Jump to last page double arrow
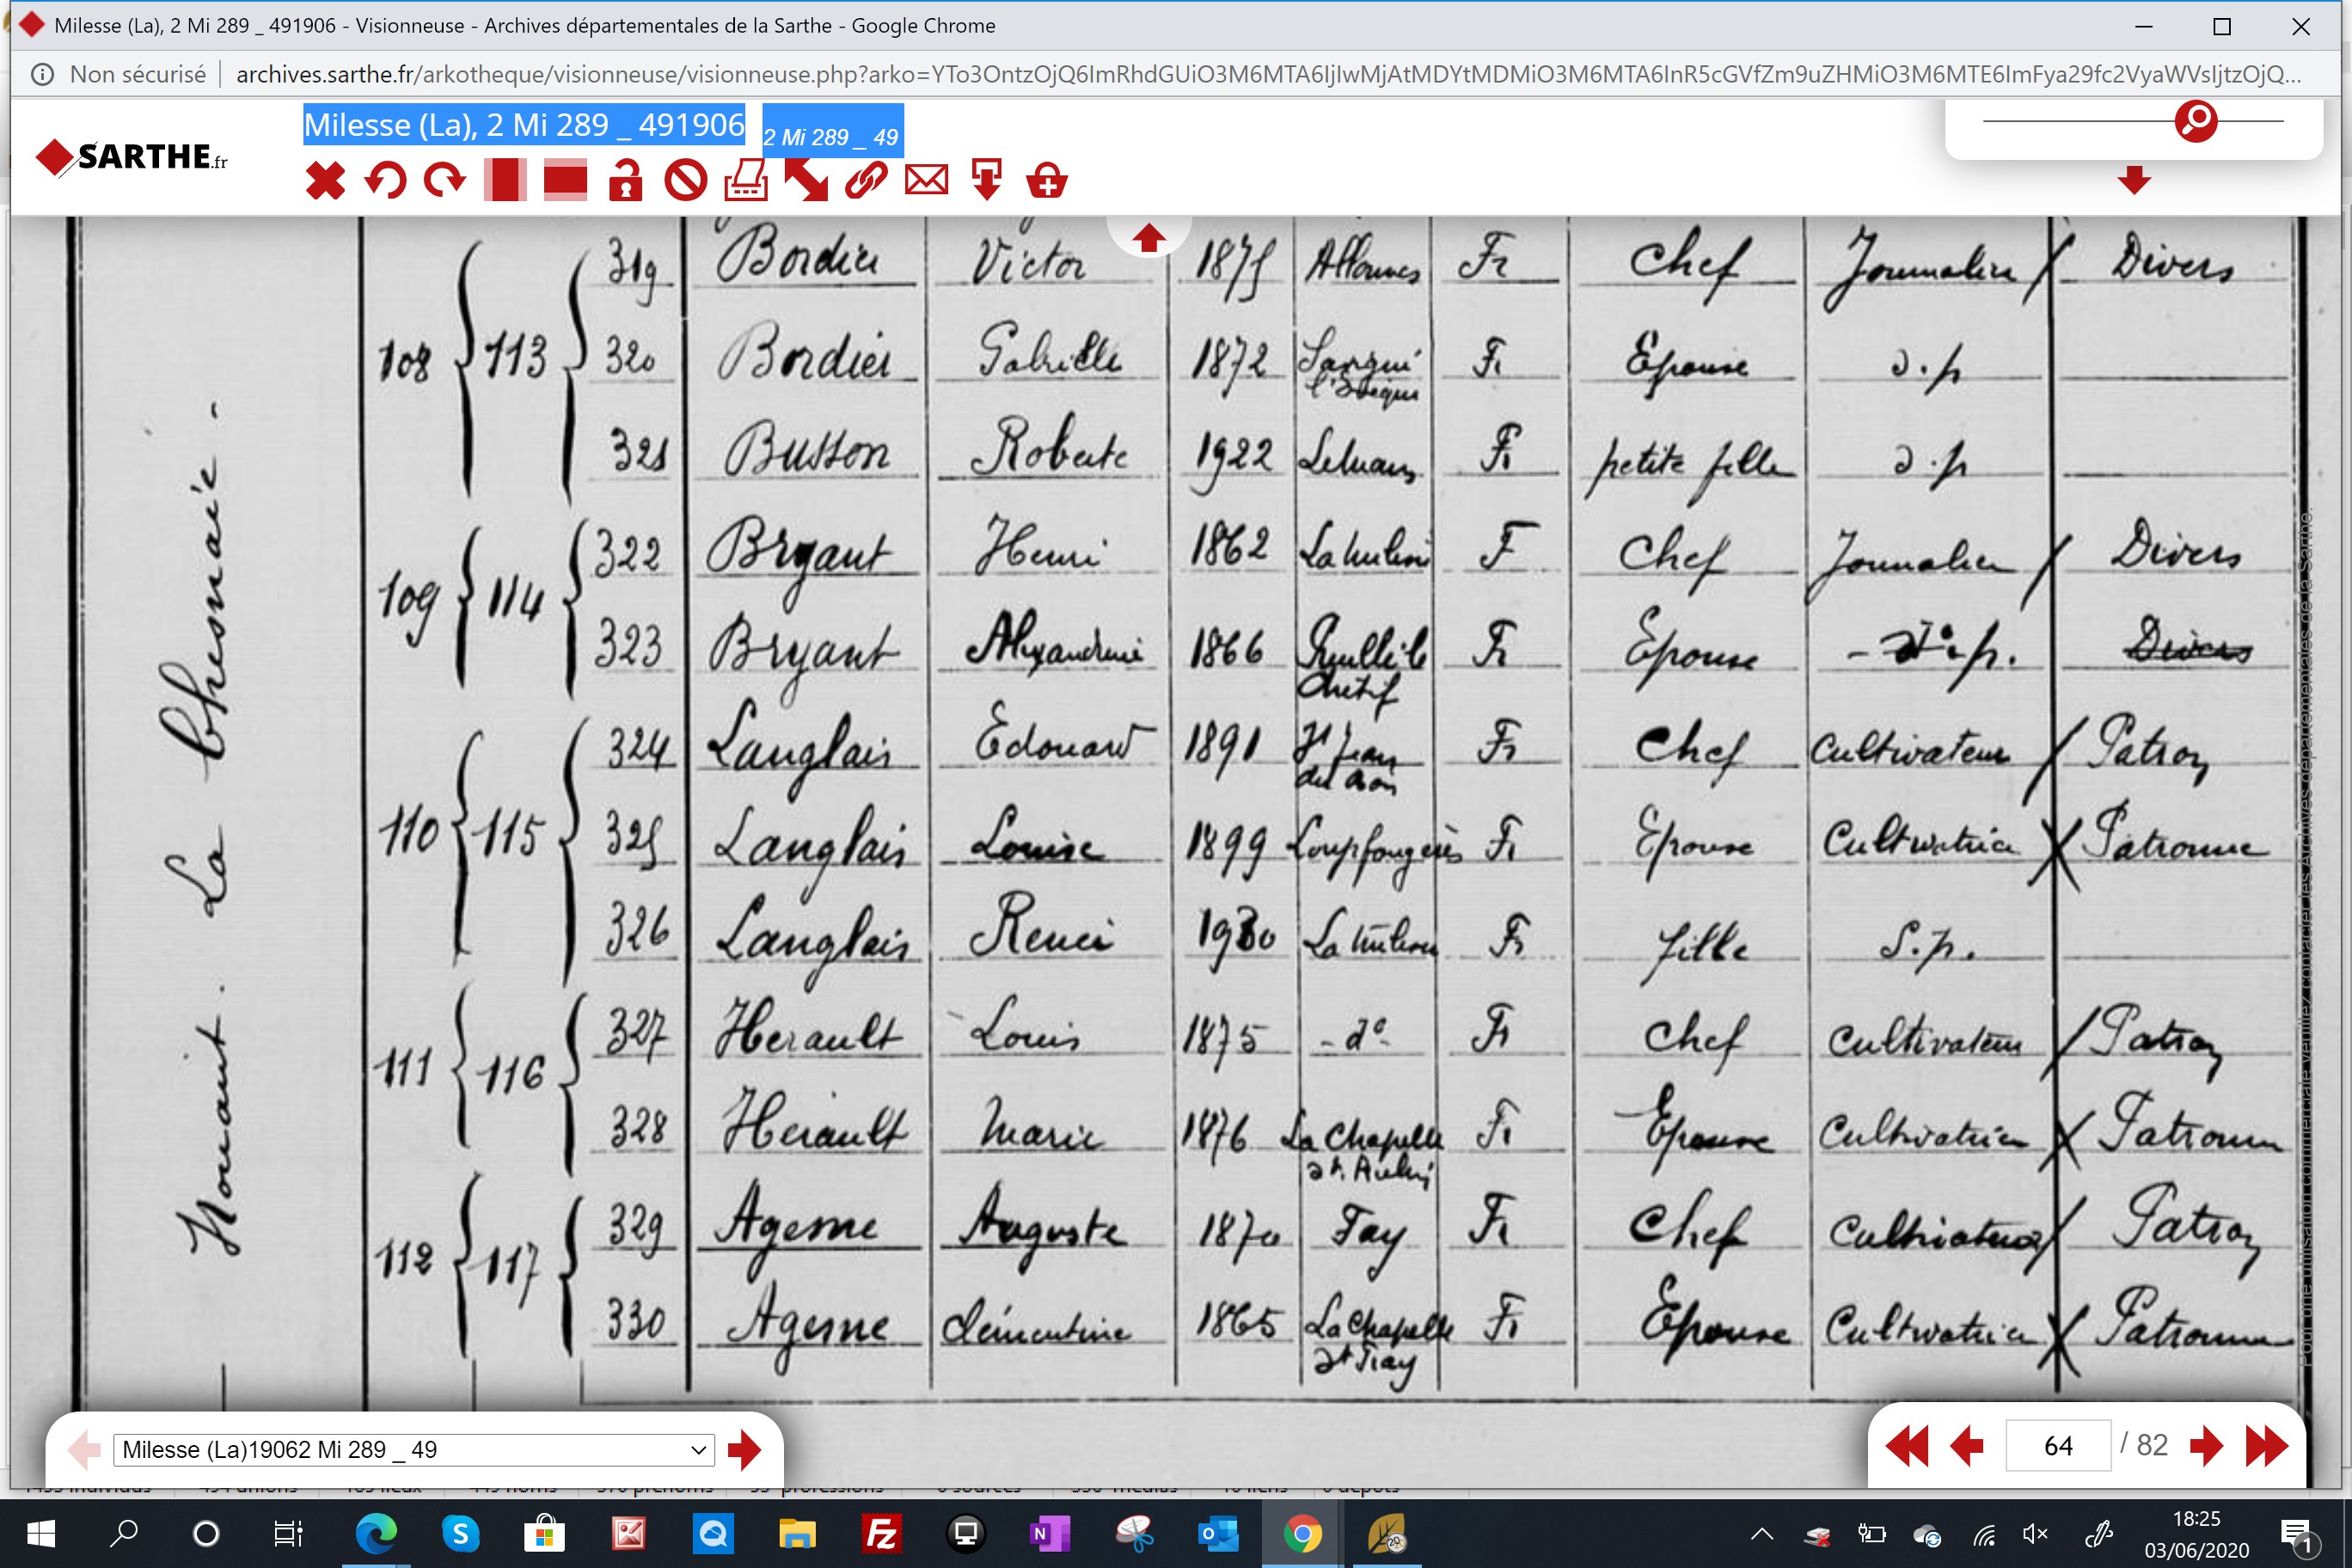The width and height of the screenshot is (2352, 1568). pyautogui.click(x=2266, y=1446)
